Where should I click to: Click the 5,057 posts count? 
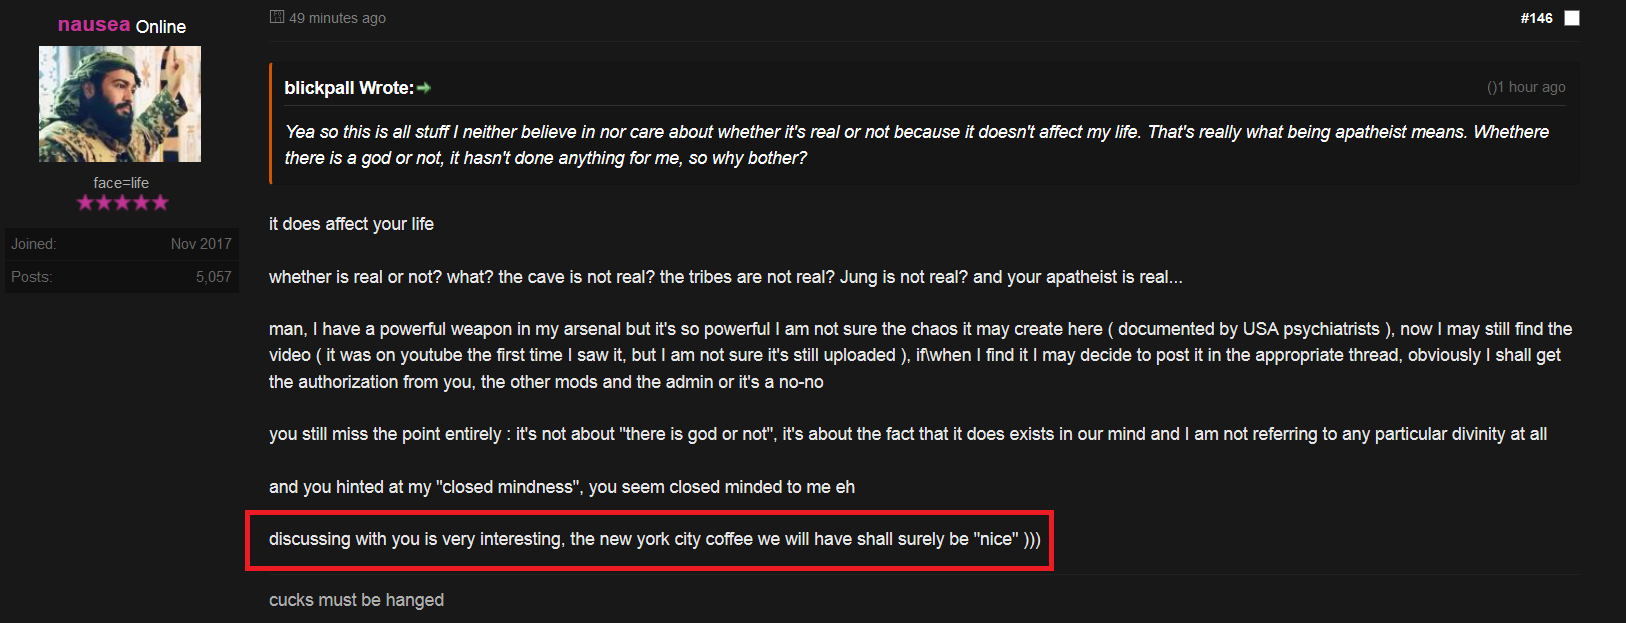tap(213, 277)
